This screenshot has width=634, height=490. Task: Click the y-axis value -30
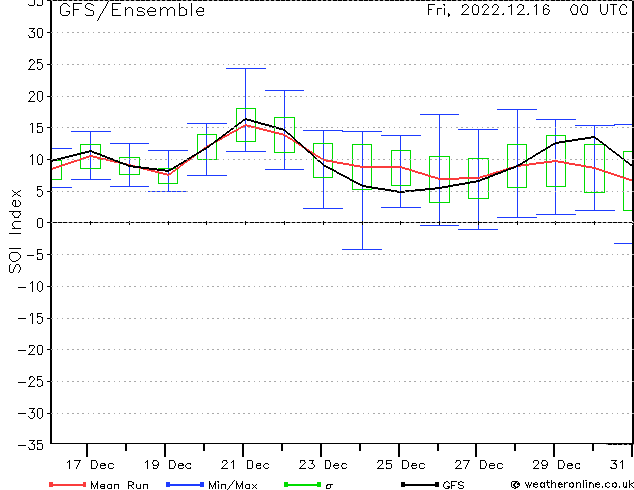click(30, 414)
